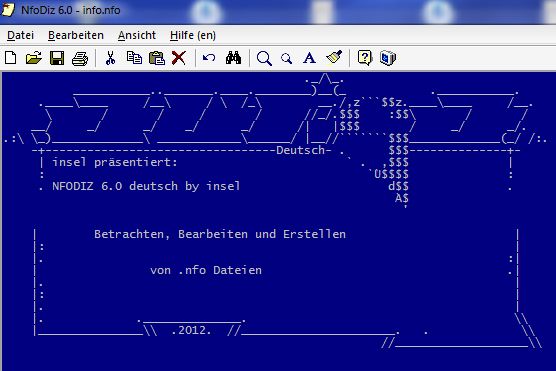
Task: Undo the last action
Action: coord(209,58)
